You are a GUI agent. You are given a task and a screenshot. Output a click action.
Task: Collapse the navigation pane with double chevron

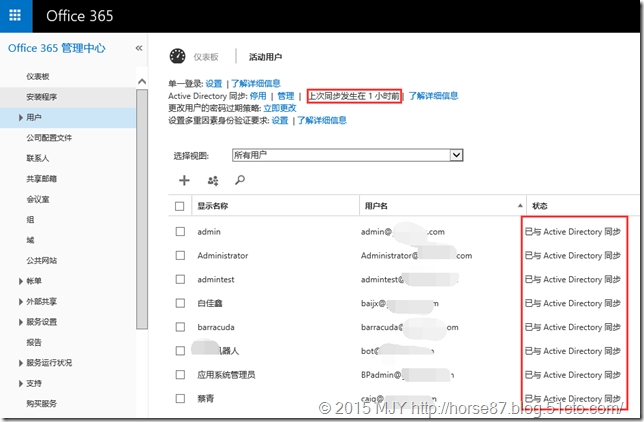click(x=139, y=48)
